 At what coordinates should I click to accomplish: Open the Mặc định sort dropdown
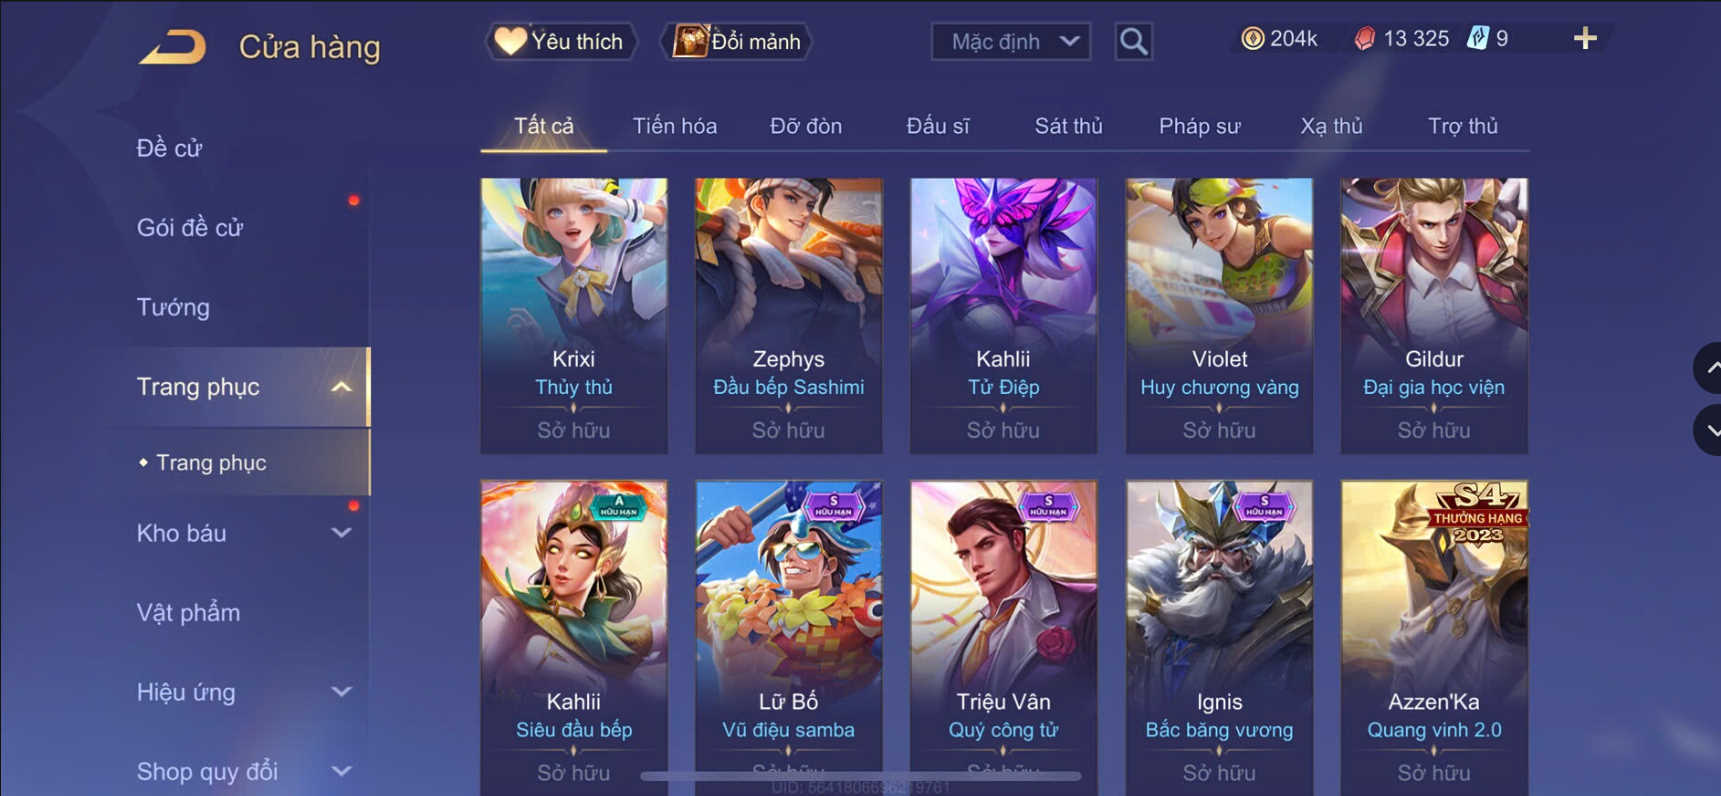point(1011,42)
